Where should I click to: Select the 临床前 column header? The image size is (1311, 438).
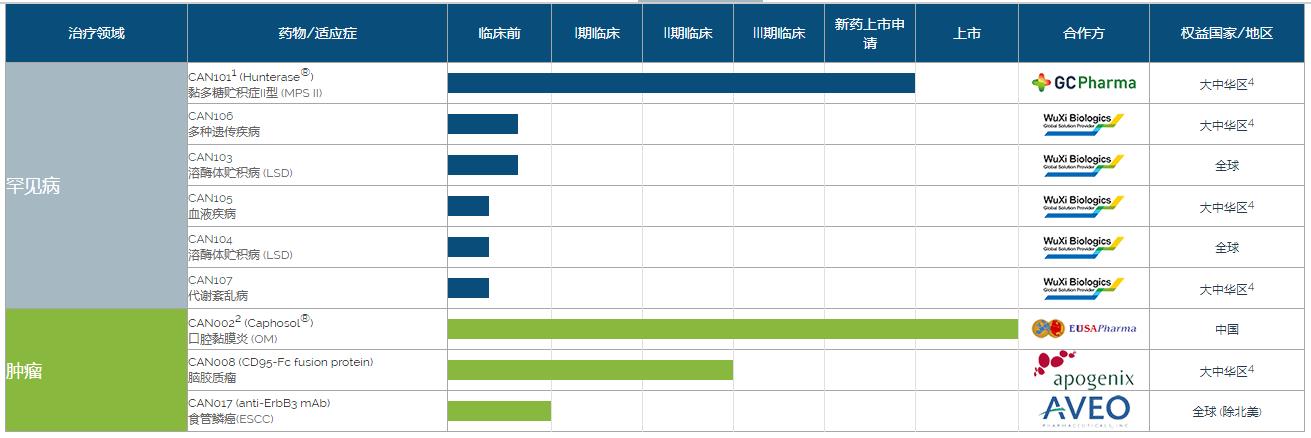[498, 33]
